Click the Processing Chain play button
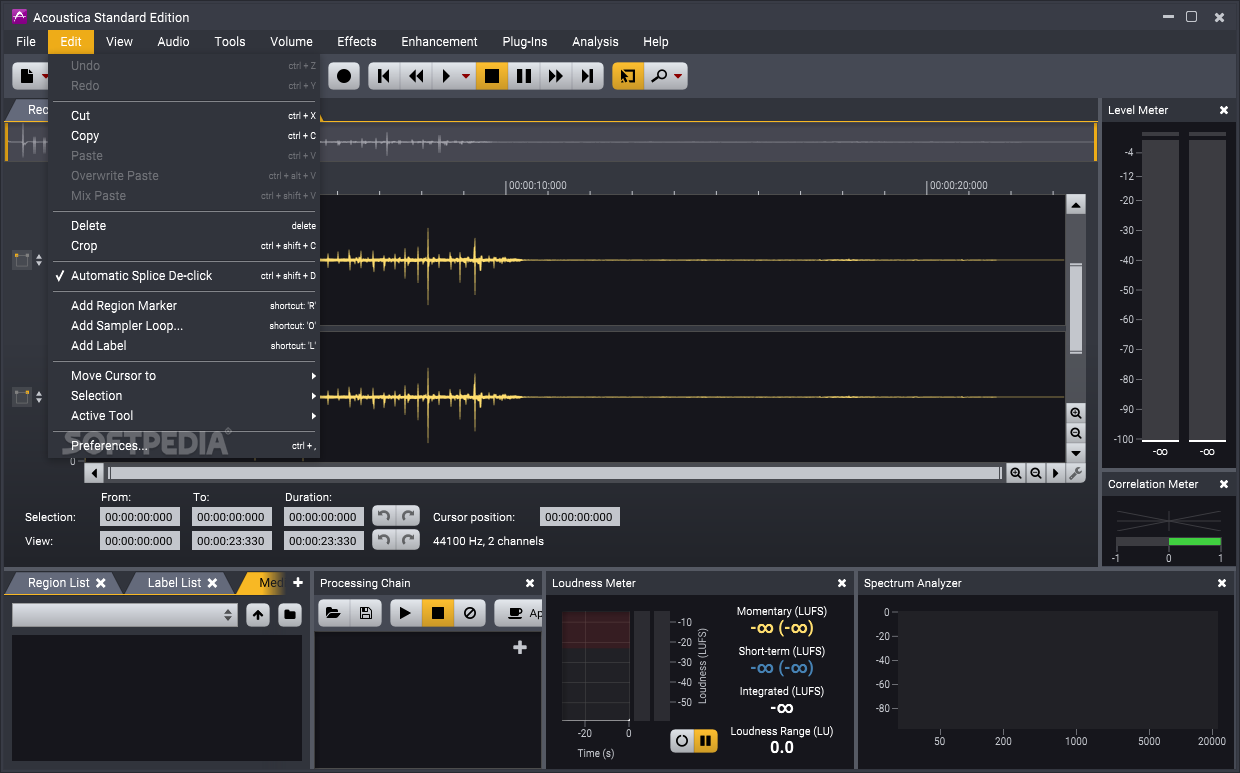Image resolution: width=1240 pixels, height=773 pixels. [x=405, y=614]
